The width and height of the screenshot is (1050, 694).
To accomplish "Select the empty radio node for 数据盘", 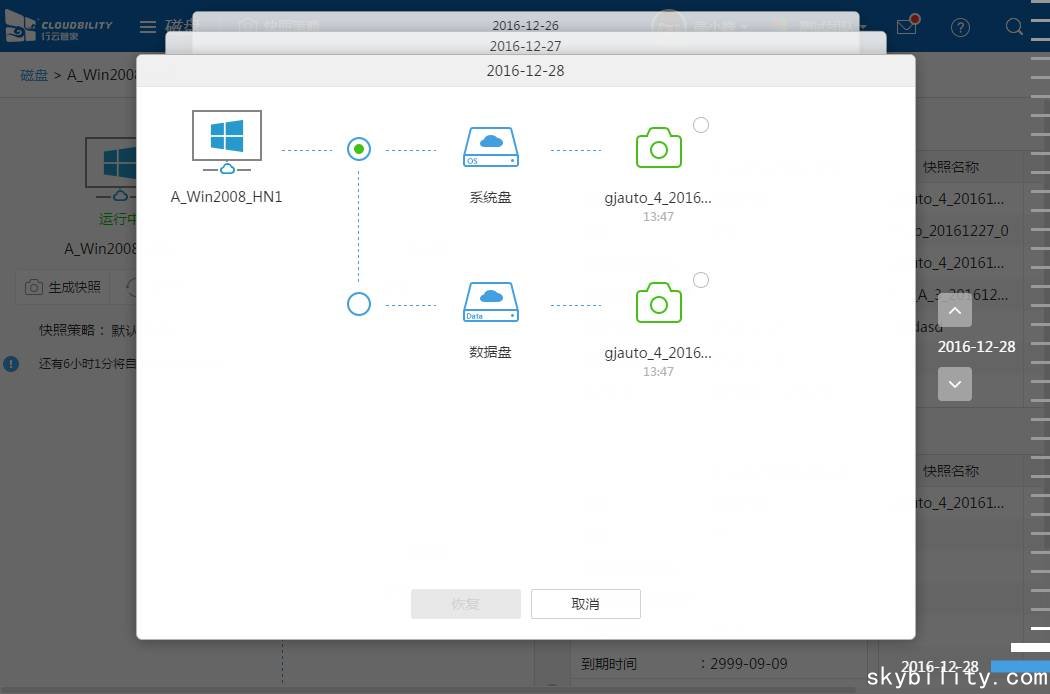I will (359, 304).
